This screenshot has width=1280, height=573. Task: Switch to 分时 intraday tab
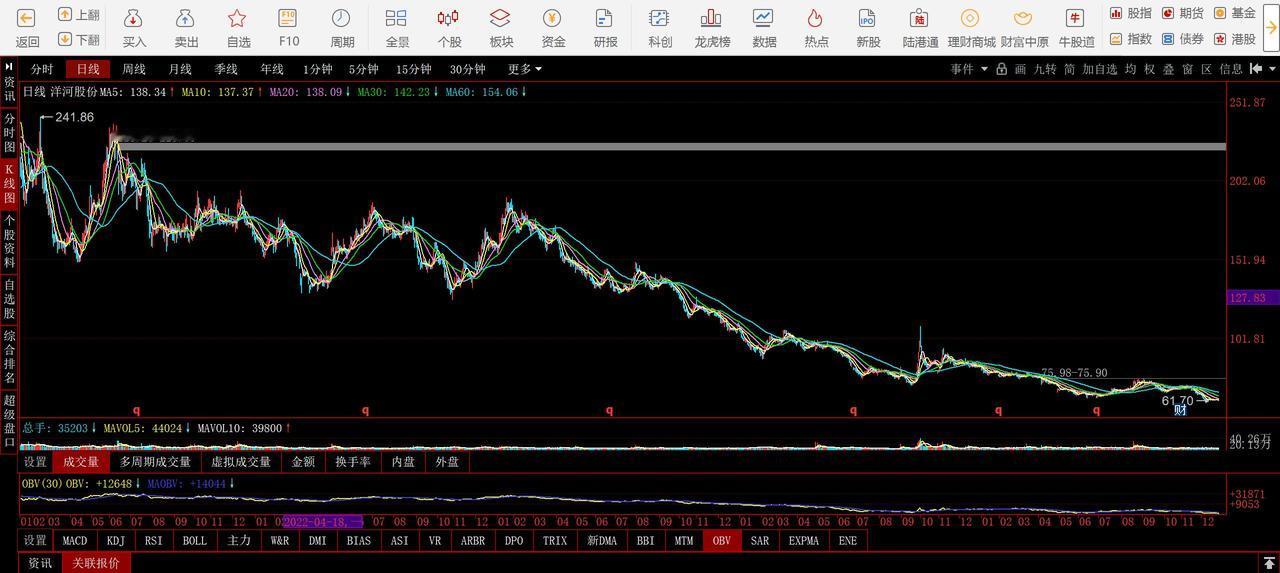[x=42, y=69]
